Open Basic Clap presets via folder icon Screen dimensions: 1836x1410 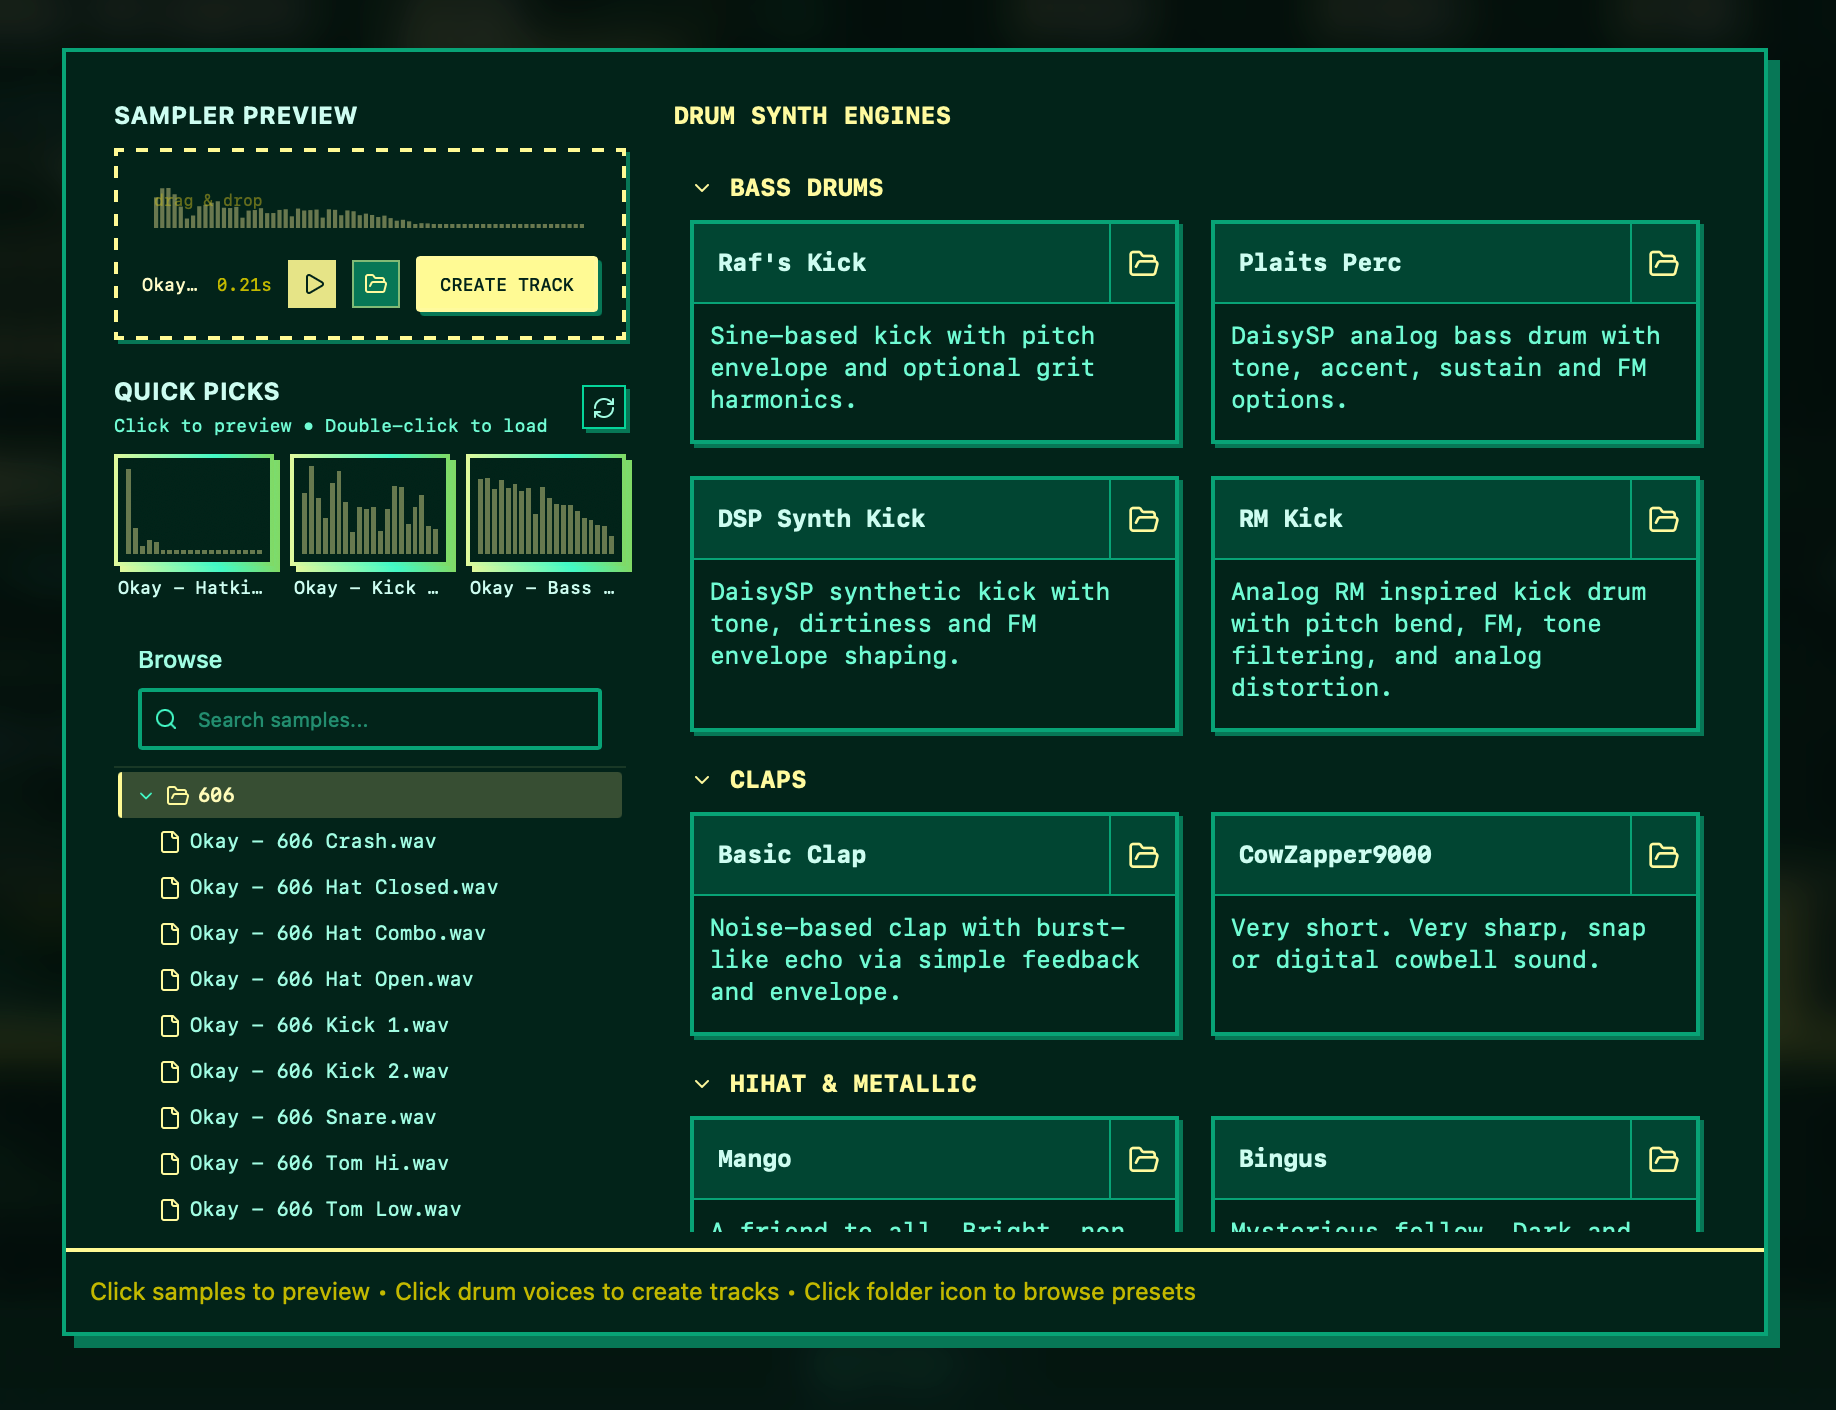coord(1143,855)
